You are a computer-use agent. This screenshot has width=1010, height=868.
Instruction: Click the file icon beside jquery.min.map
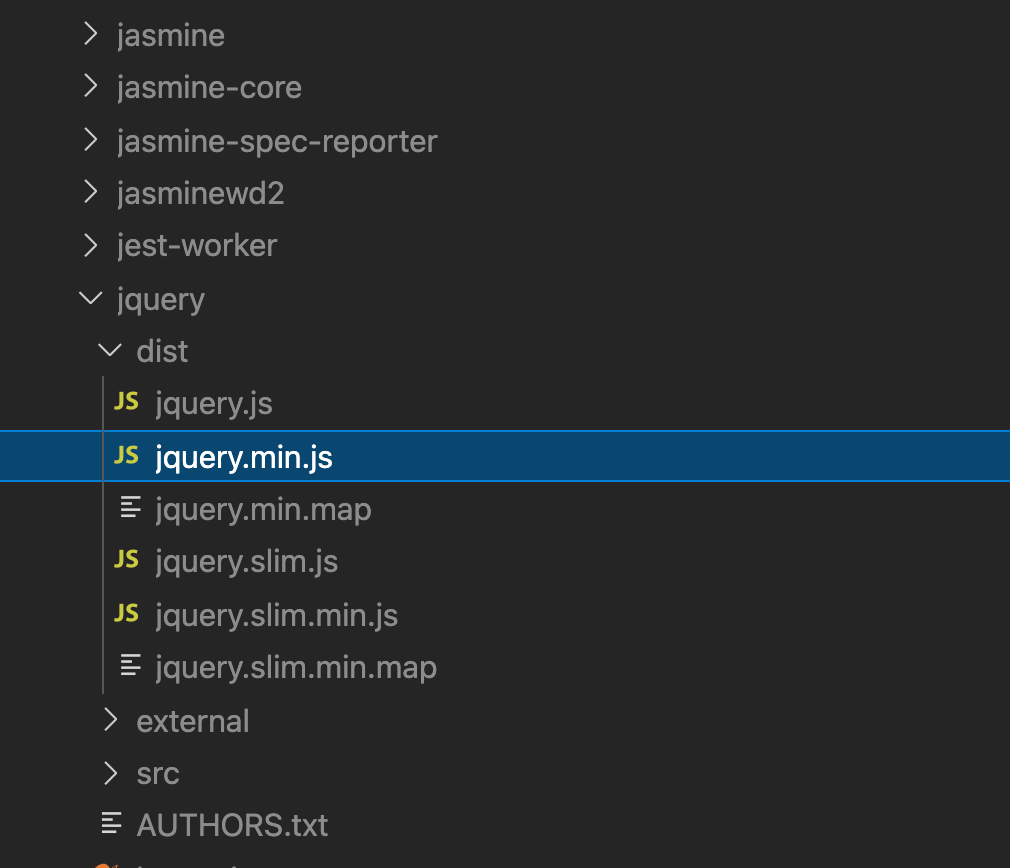(130, 508)
